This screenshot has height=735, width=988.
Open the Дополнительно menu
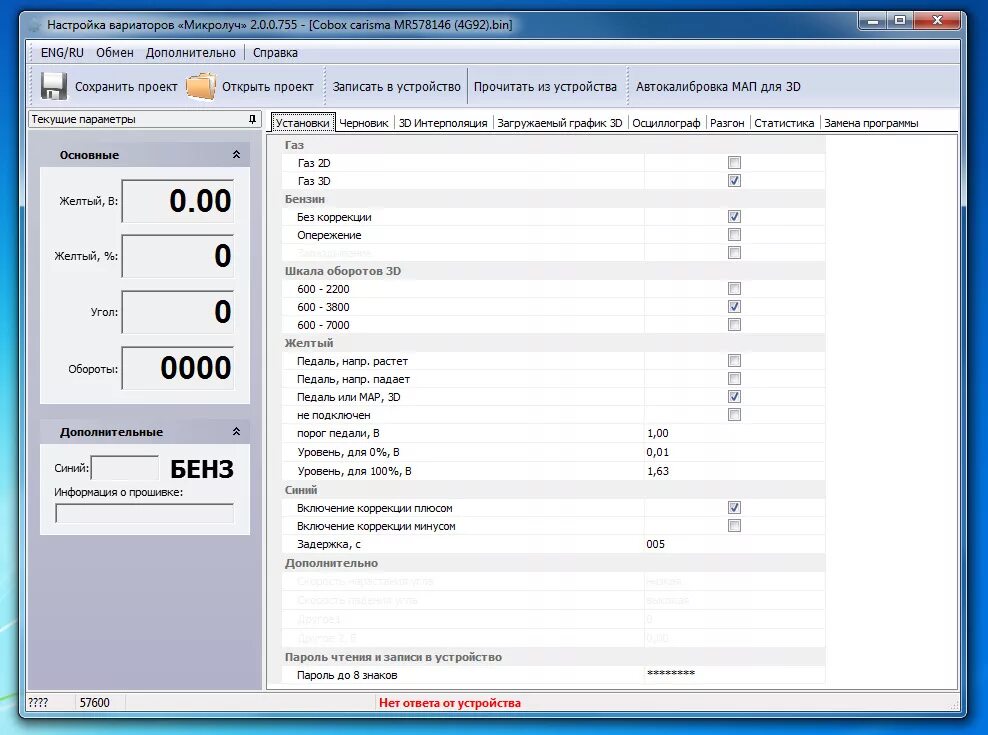click(190, 53)
